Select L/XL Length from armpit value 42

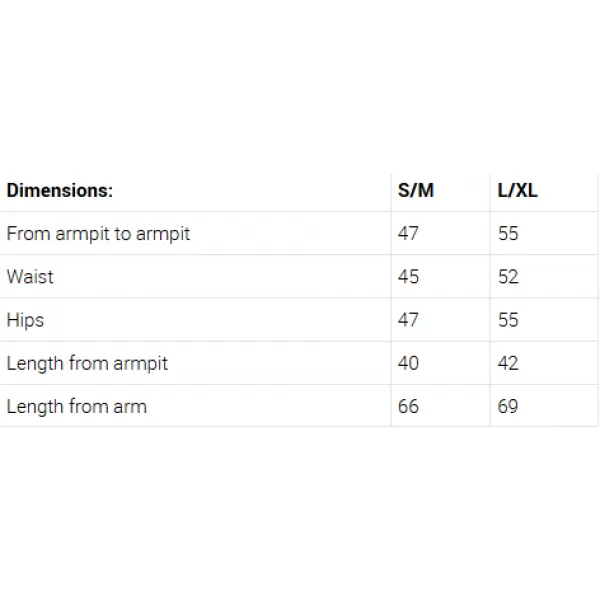pyautogui.click(x=508, y=363)
